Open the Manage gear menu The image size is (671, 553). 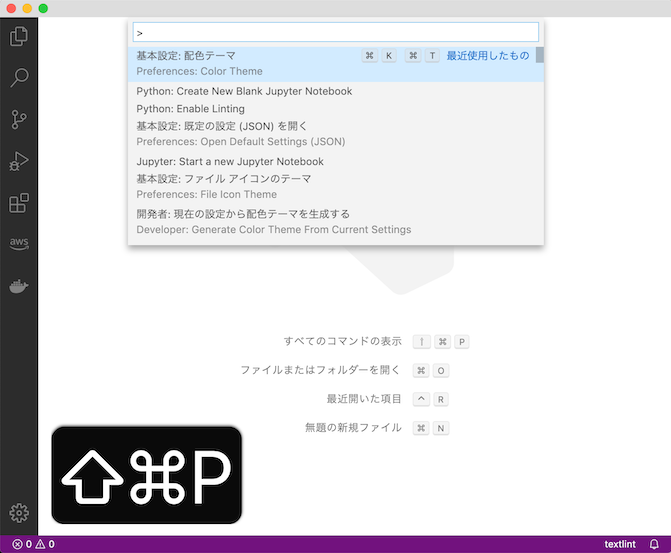(19, 513)
